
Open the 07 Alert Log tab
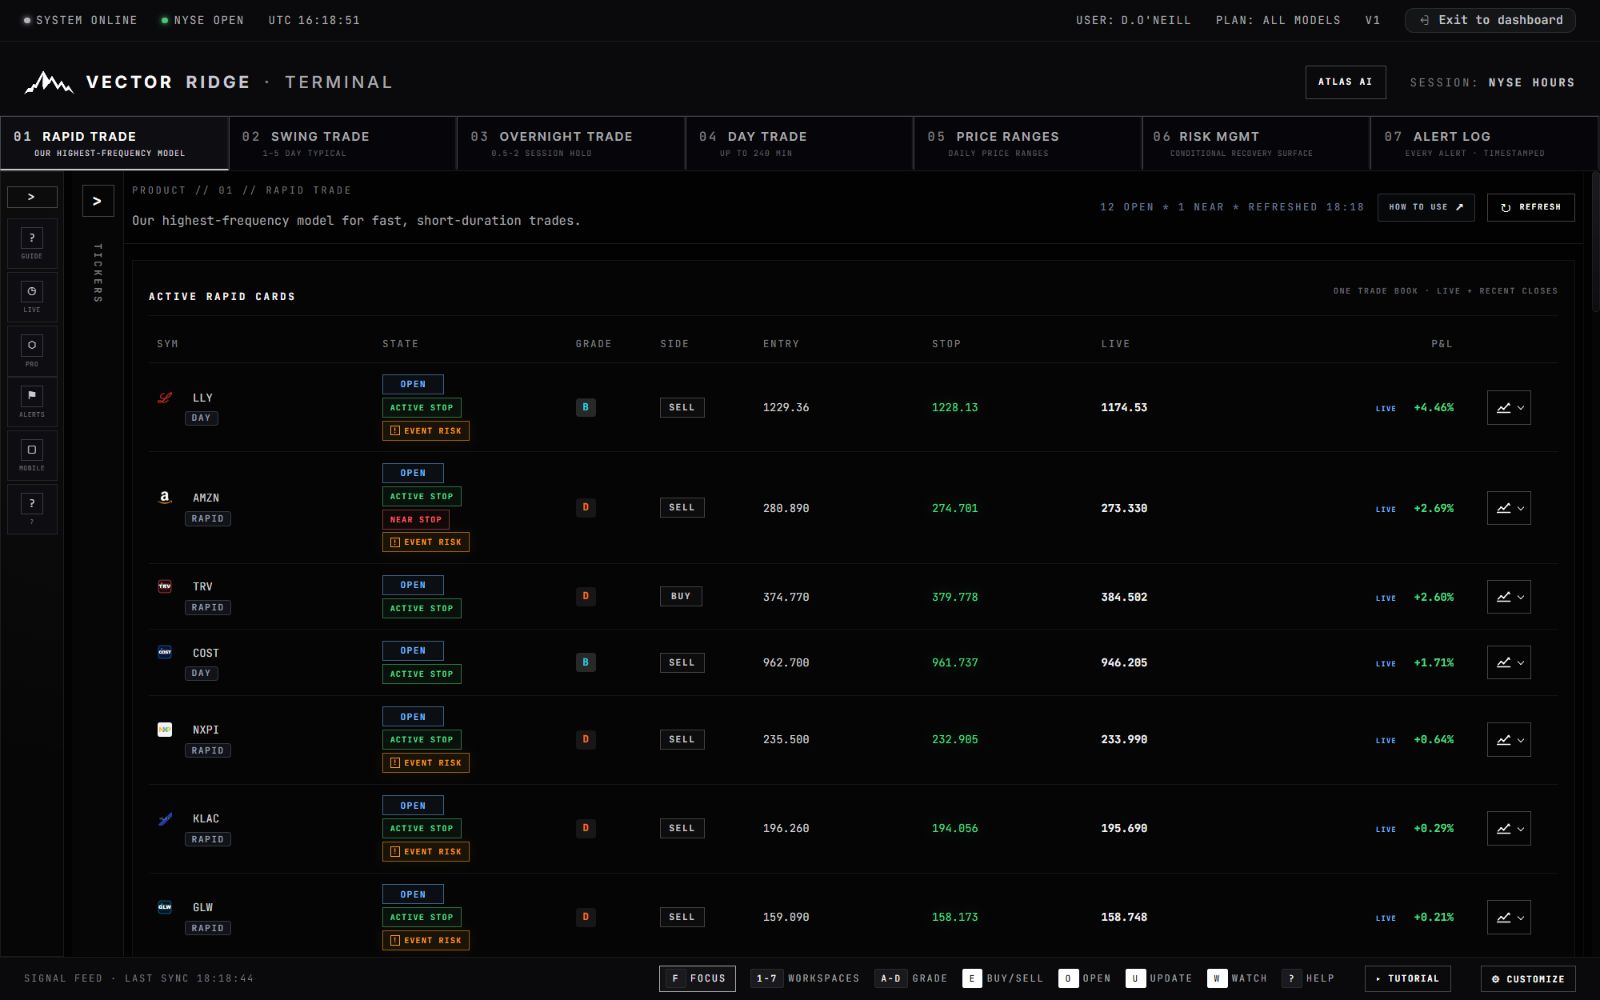[x=1484, y=143]
